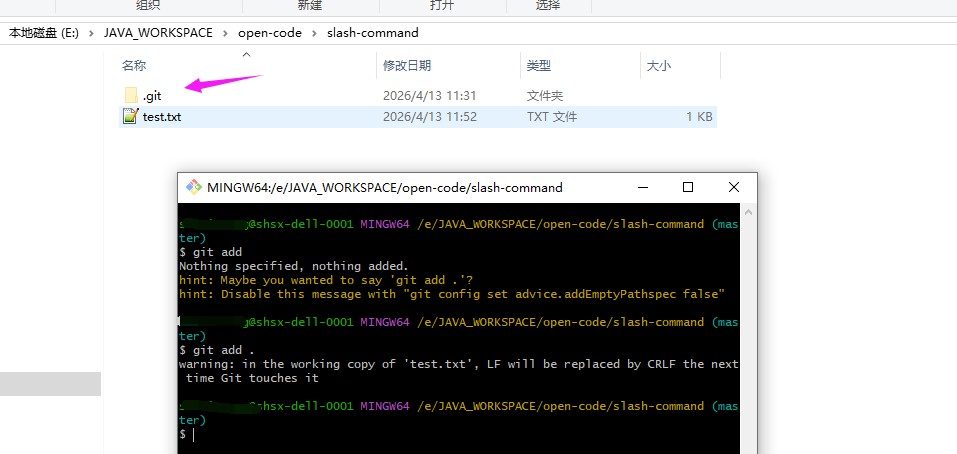Click the hint line 'Maybe you wanted to say'
The height and width of the screenshot is (454, 957).
click(326, 280)
